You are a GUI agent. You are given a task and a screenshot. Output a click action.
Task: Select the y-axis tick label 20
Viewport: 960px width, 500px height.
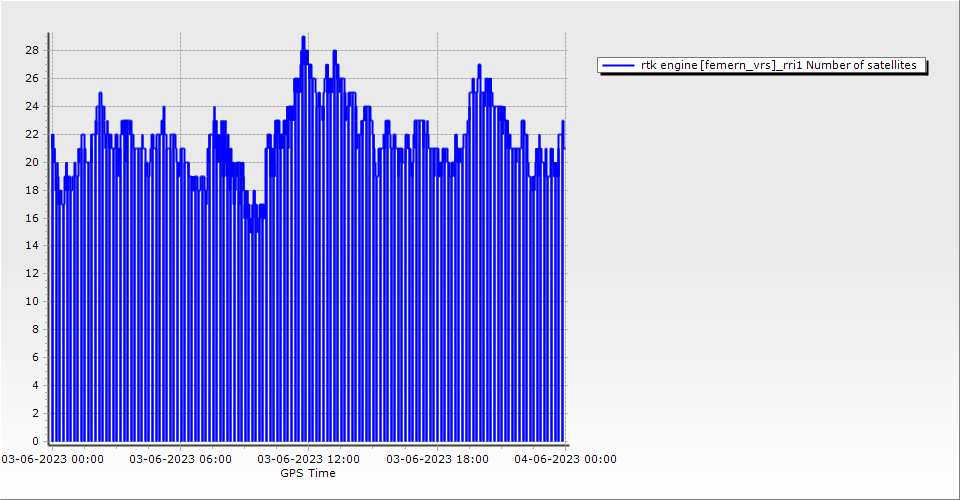(33, 162)
